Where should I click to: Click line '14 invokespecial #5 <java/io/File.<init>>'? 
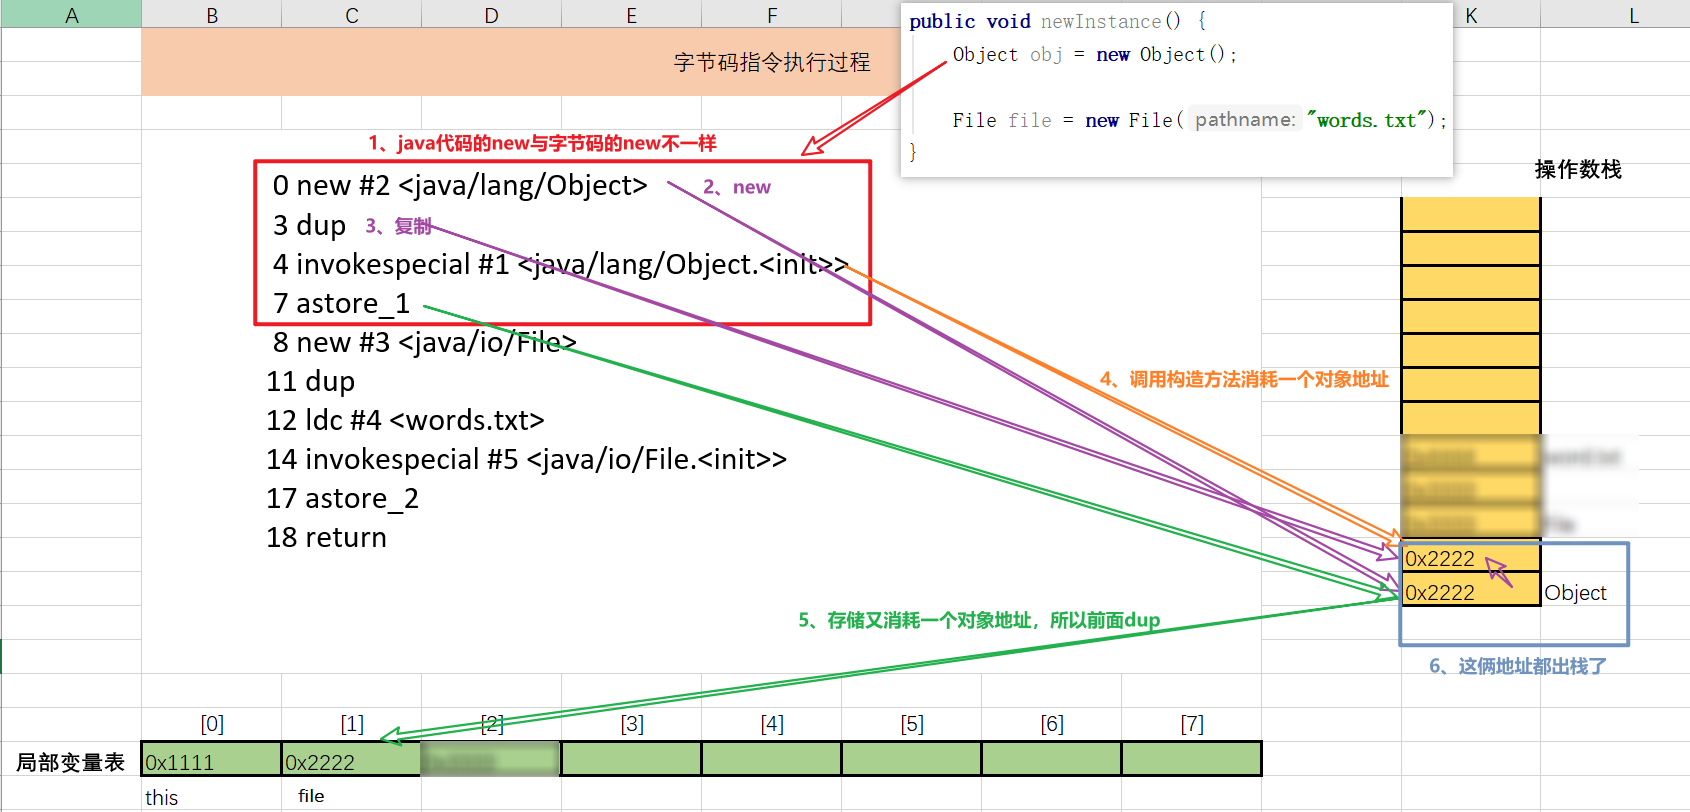[526, 459]
